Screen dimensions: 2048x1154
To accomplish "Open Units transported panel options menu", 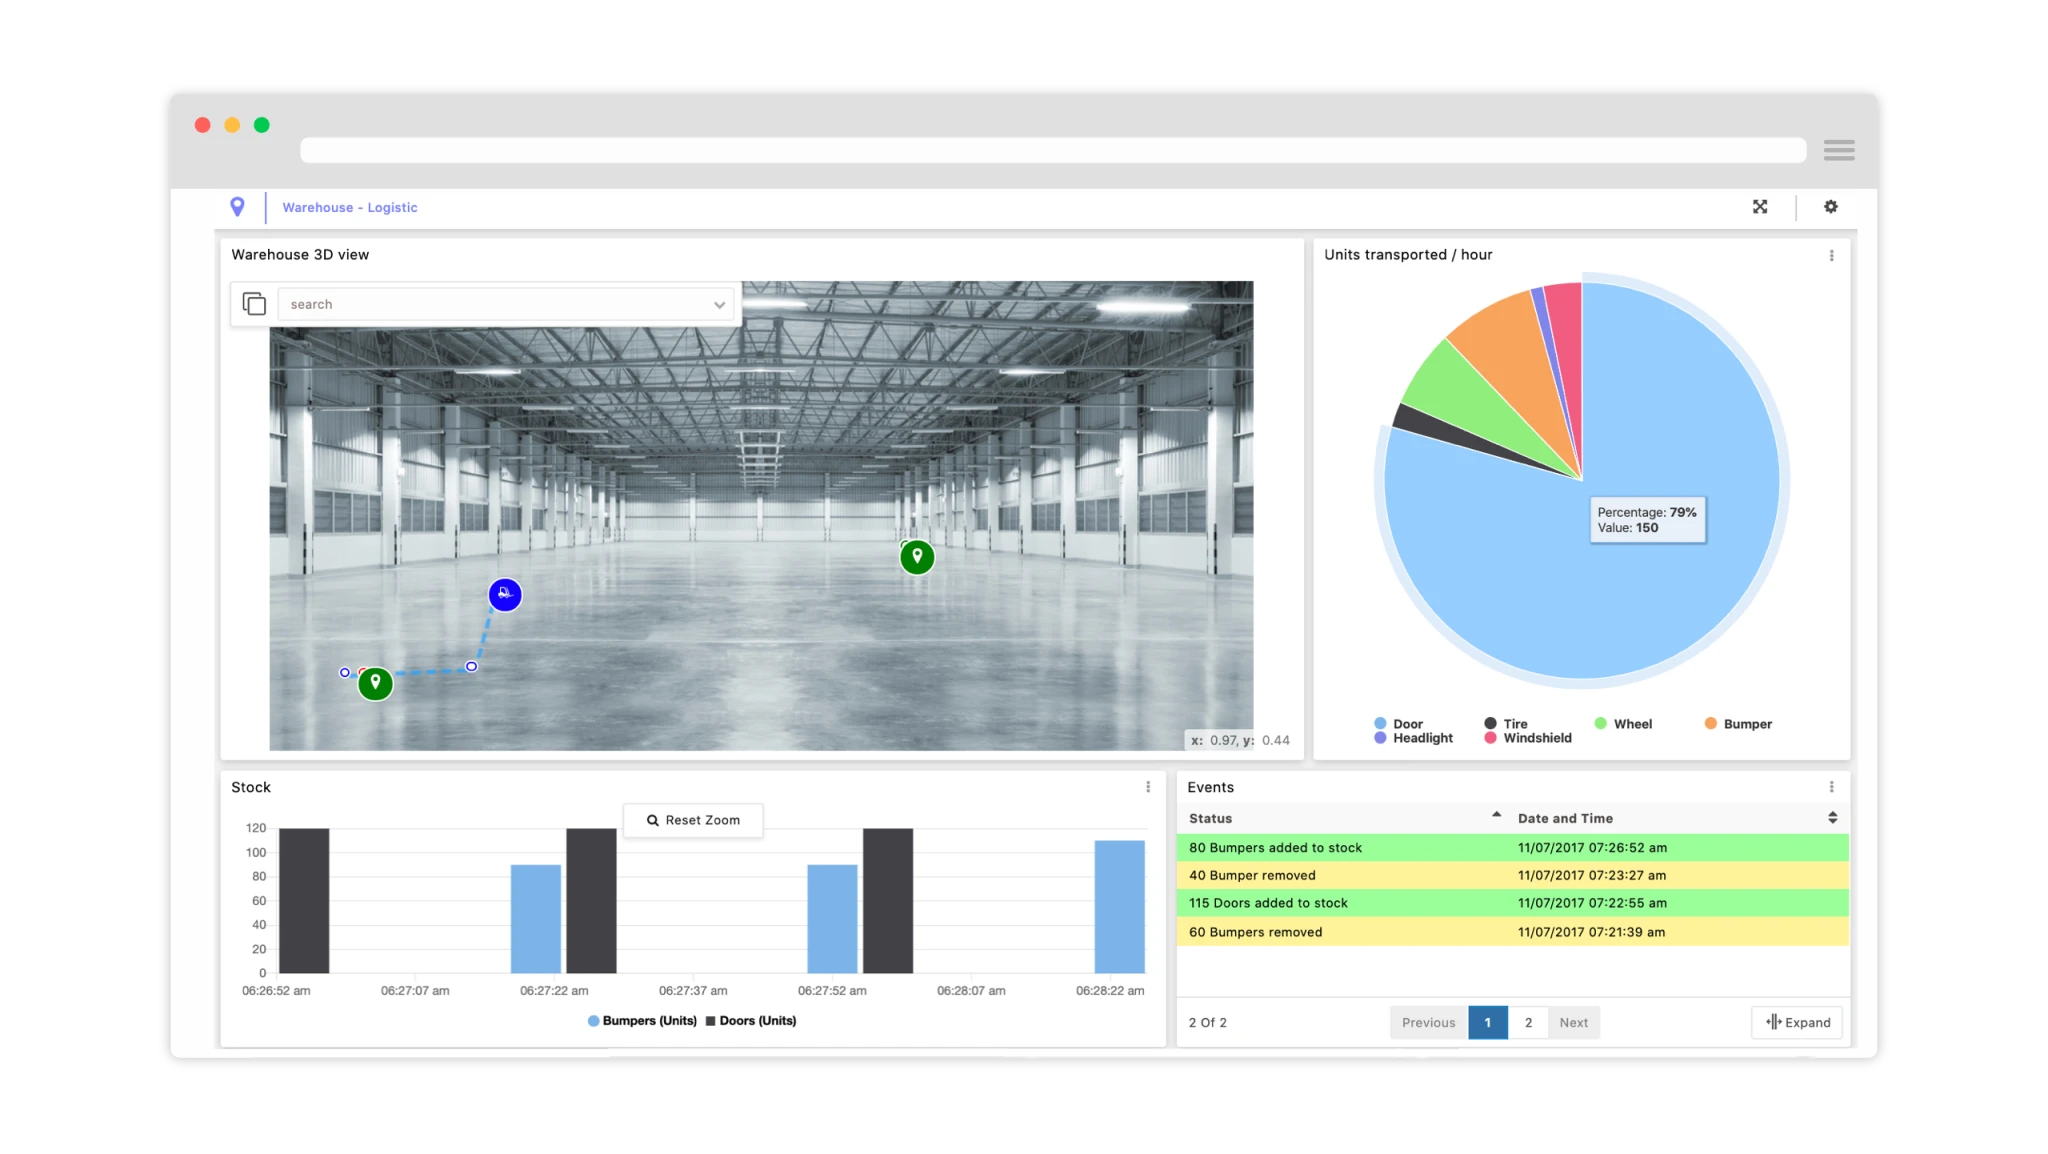I will 1831,256.
